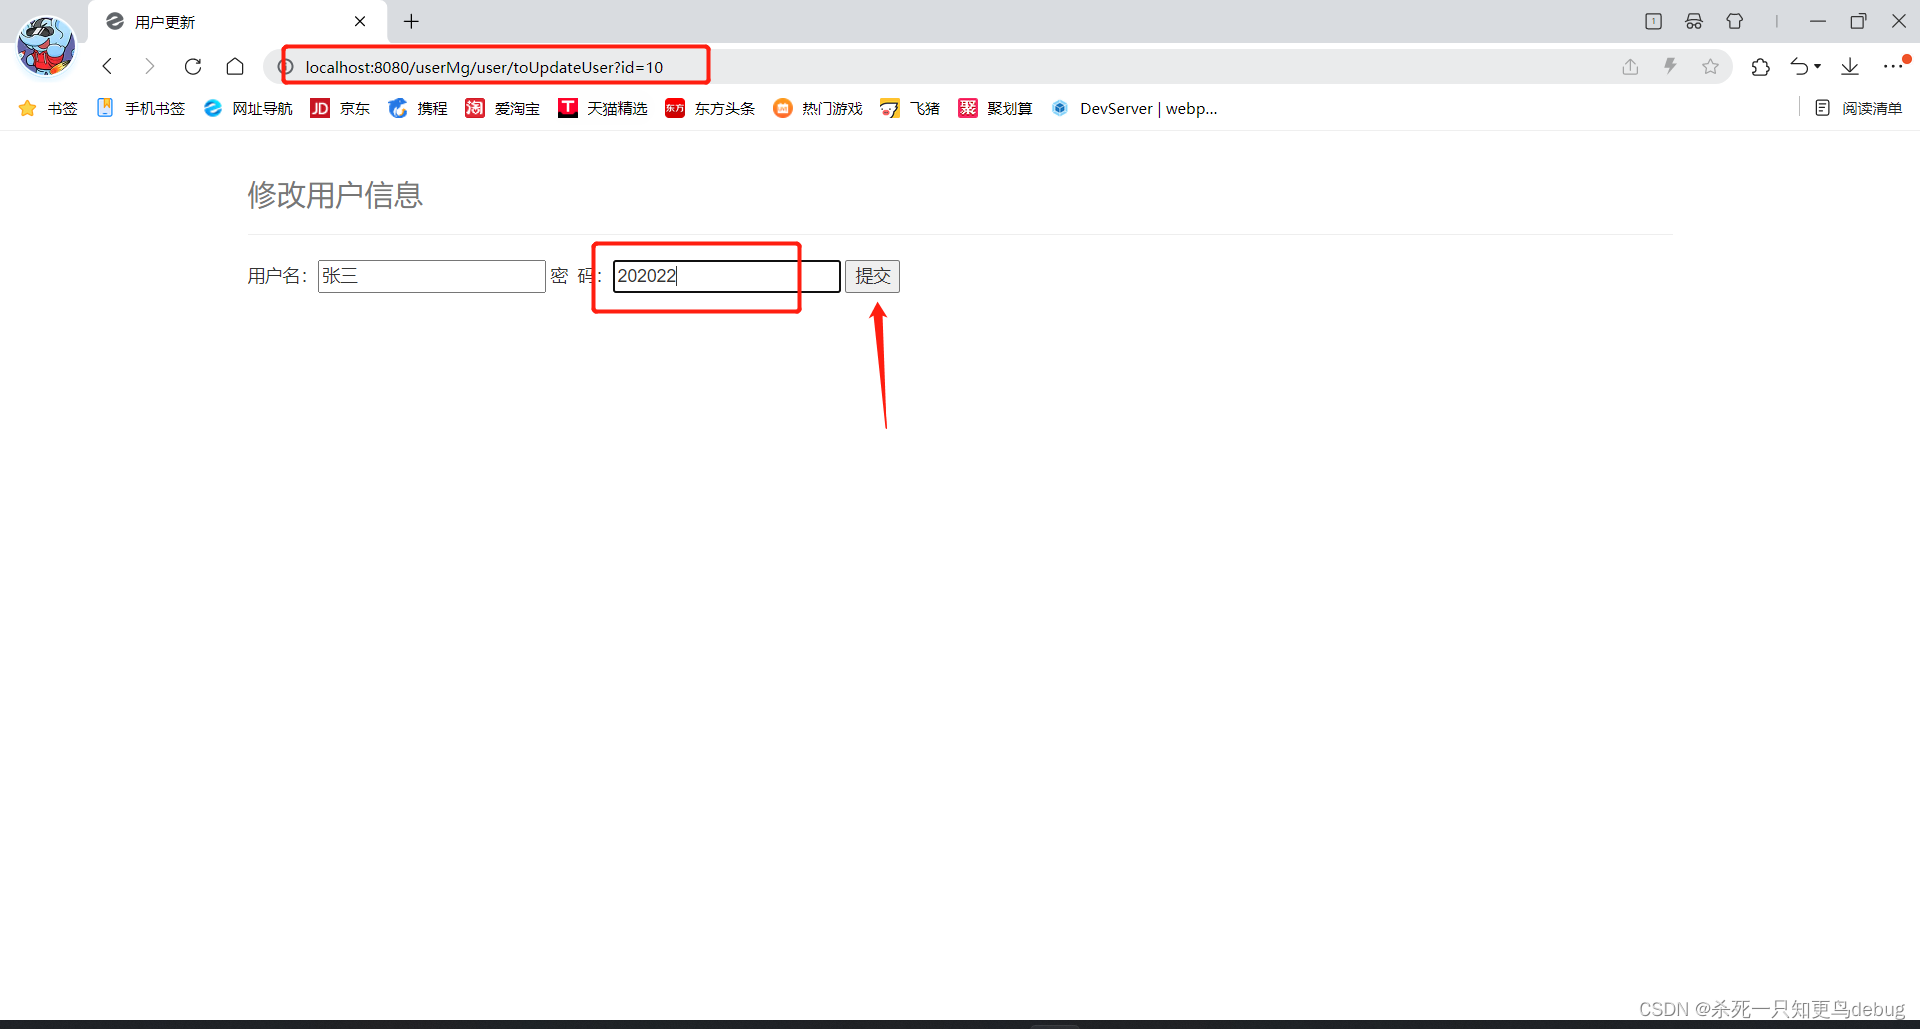View site information icon in address bar
This screenshot has width=1920, height=1029.
pos(286,67)
